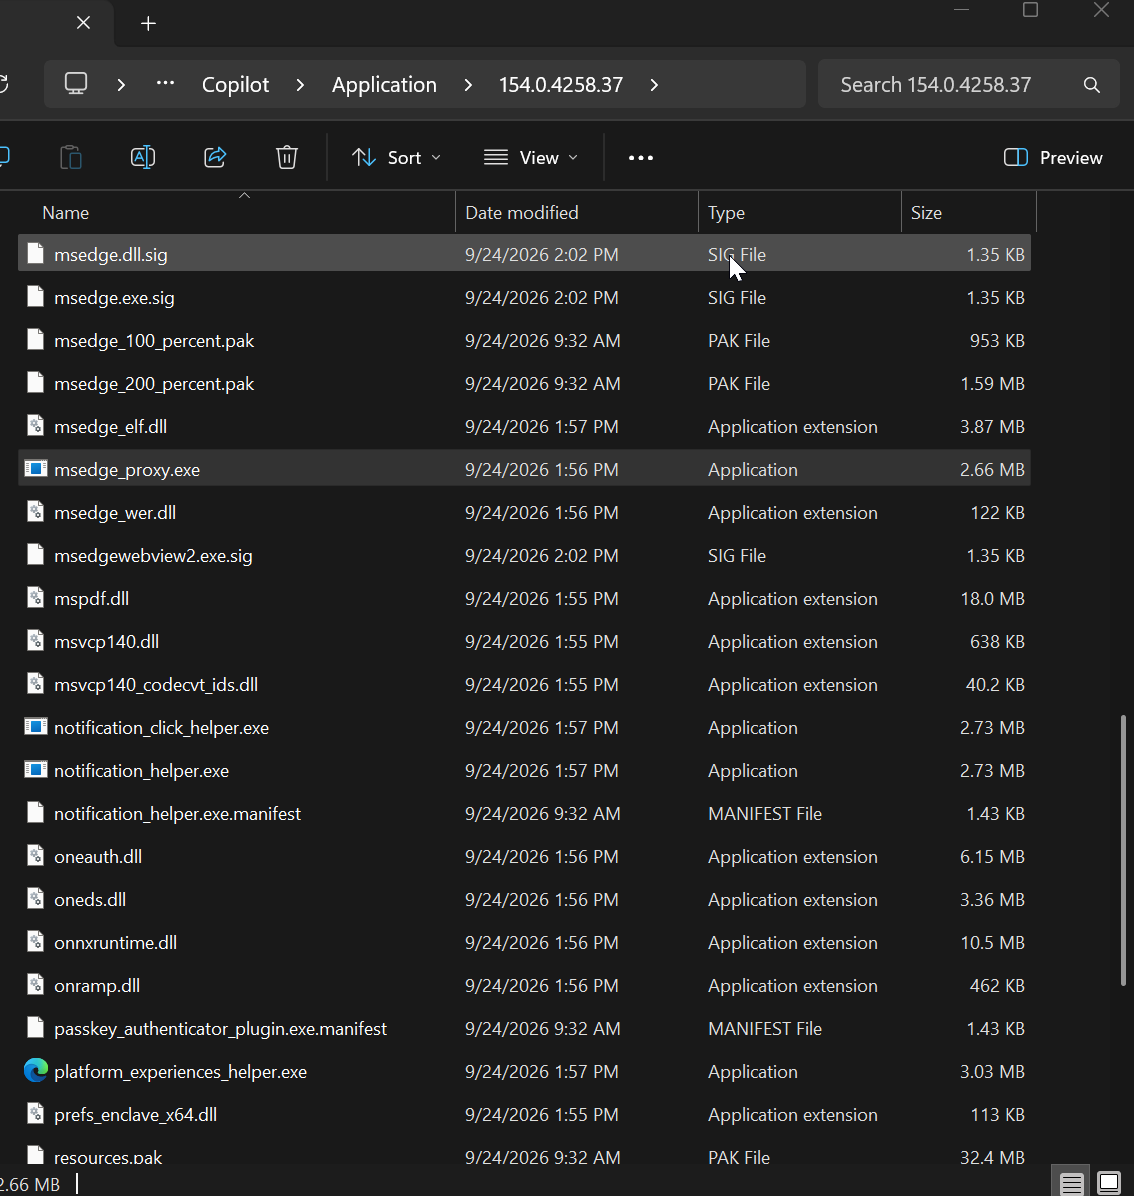Expand chevron after 154.0.4258.37 breadcrumb
This screenshot has height=1196, width=1134.
tap(654, 85)
